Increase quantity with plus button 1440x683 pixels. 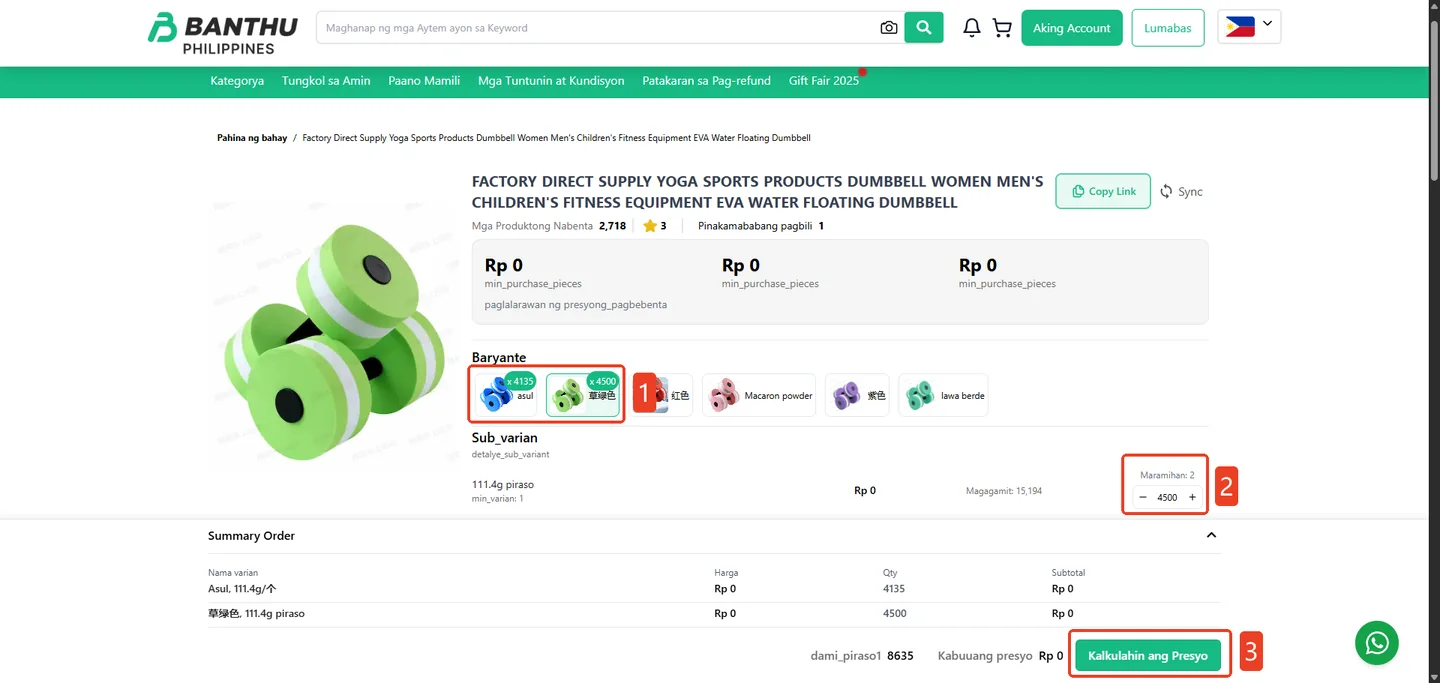[x=1192, y=497]
